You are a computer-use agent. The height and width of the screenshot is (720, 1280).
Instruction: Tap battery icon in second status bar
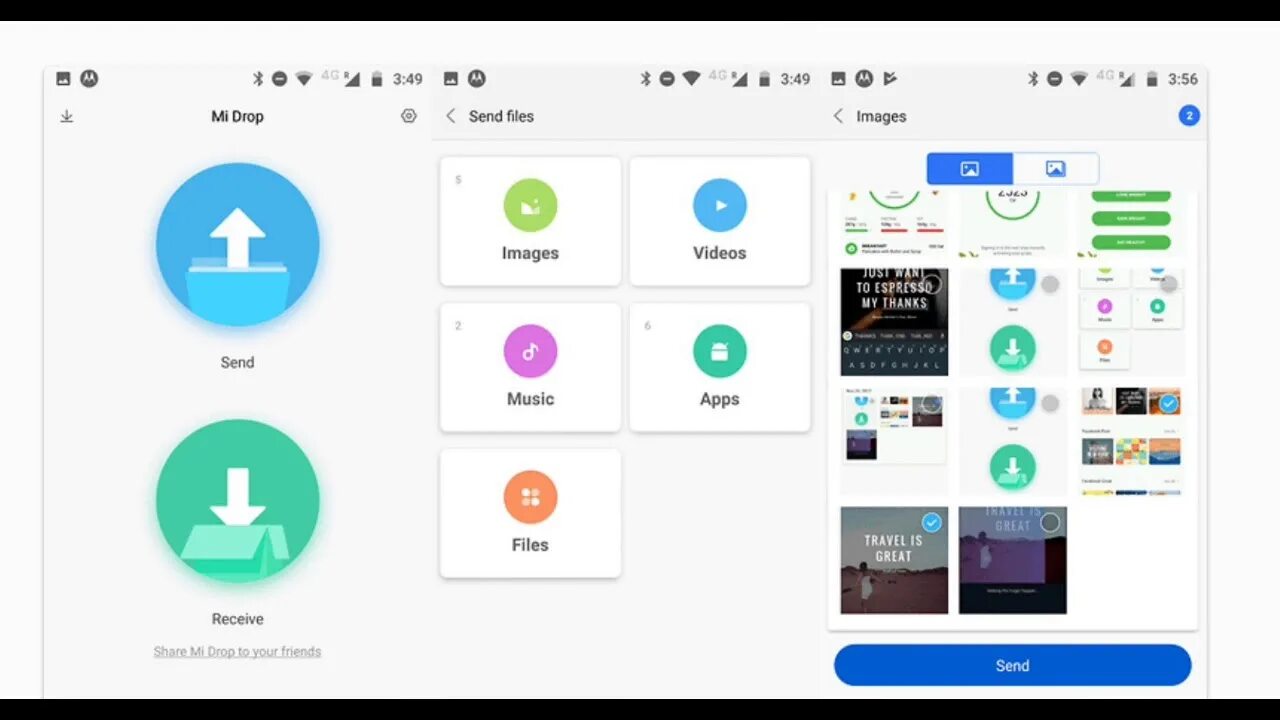click(x=765, y=79)
